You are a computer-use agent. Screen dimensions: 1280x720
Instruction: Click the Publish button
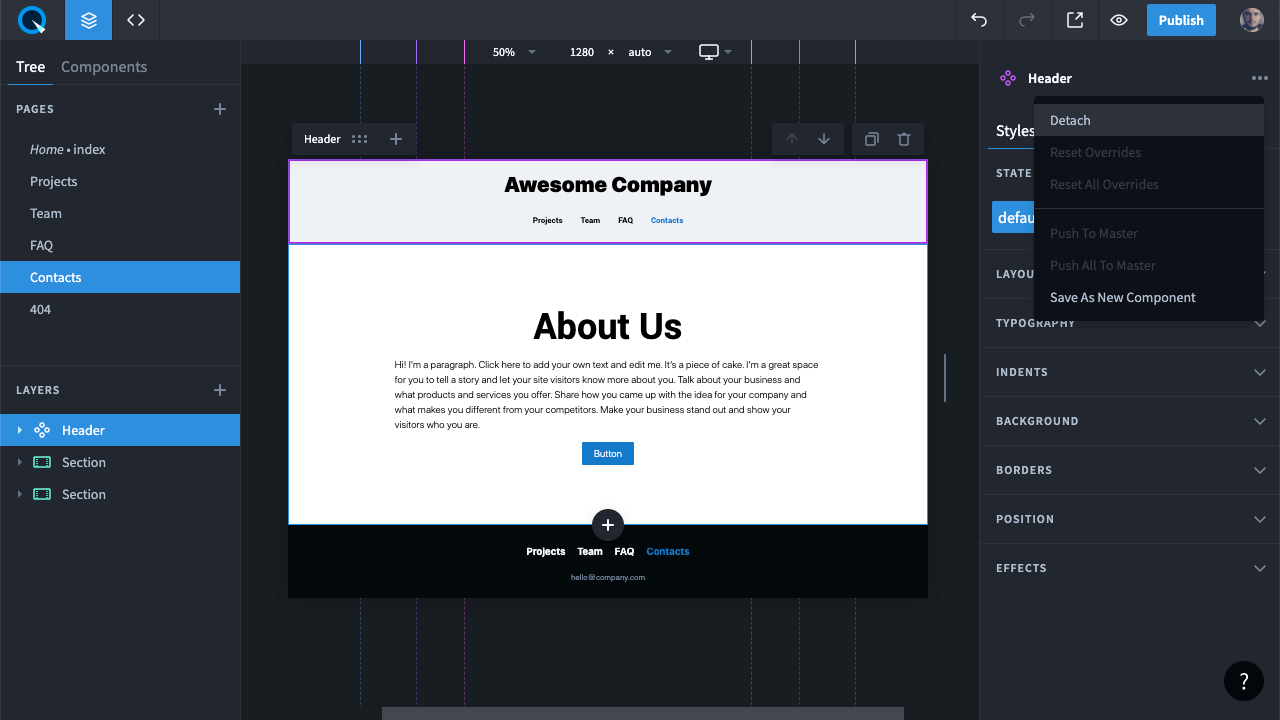tap(1181, 20)
